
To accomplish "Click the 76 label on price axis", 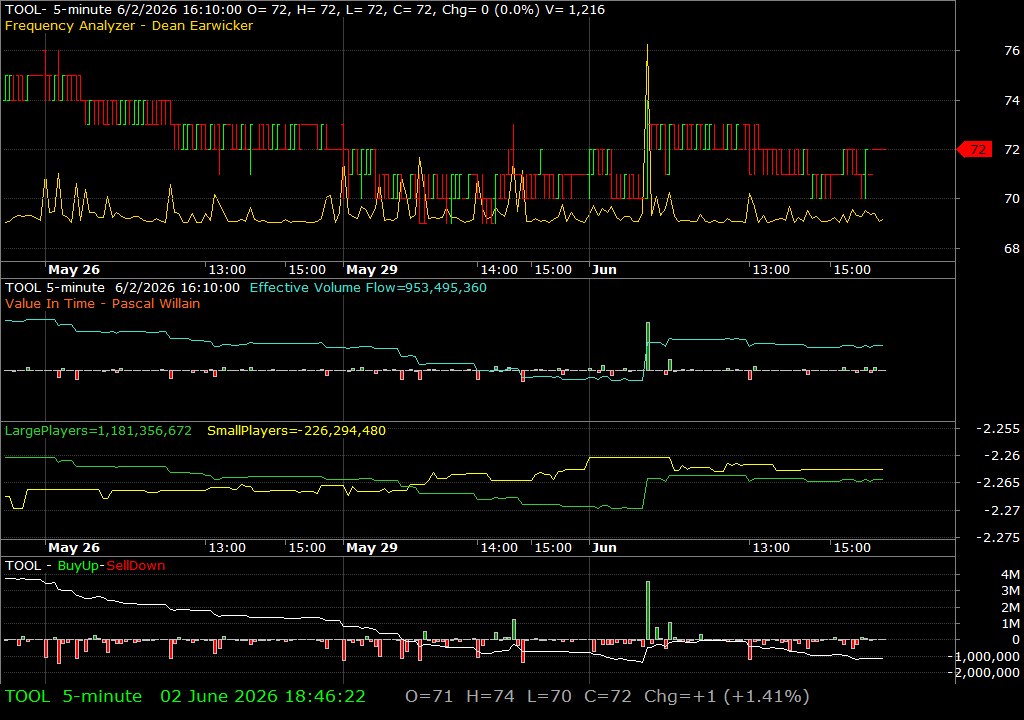I will click(x=1012, y=50).
